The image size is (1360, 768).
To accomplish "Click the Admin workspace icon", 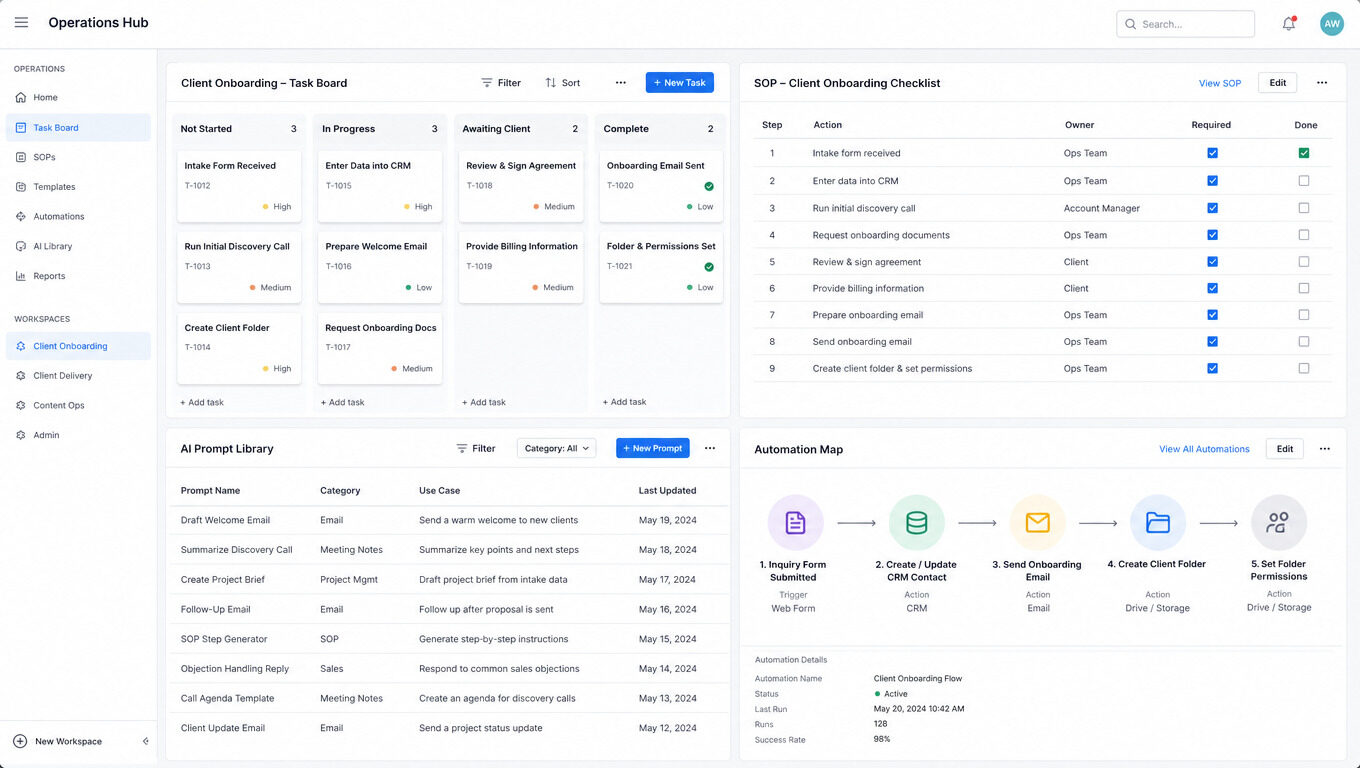I will (x=21, y=435).
